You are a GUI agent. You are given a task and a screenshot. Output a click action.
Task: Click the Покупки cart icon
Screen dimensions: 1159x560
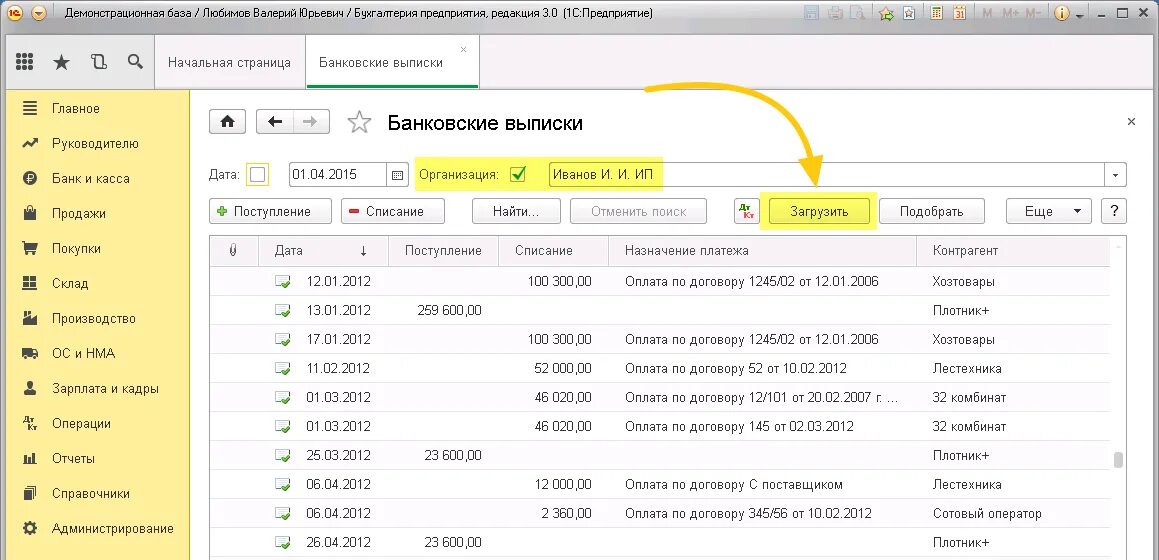(30, 248)
